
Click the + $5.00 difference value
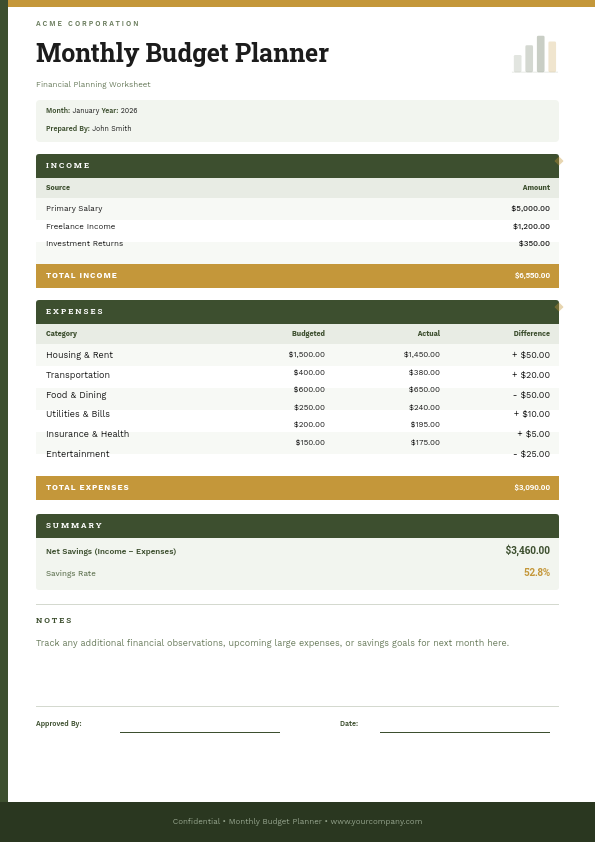pos(533,434)
